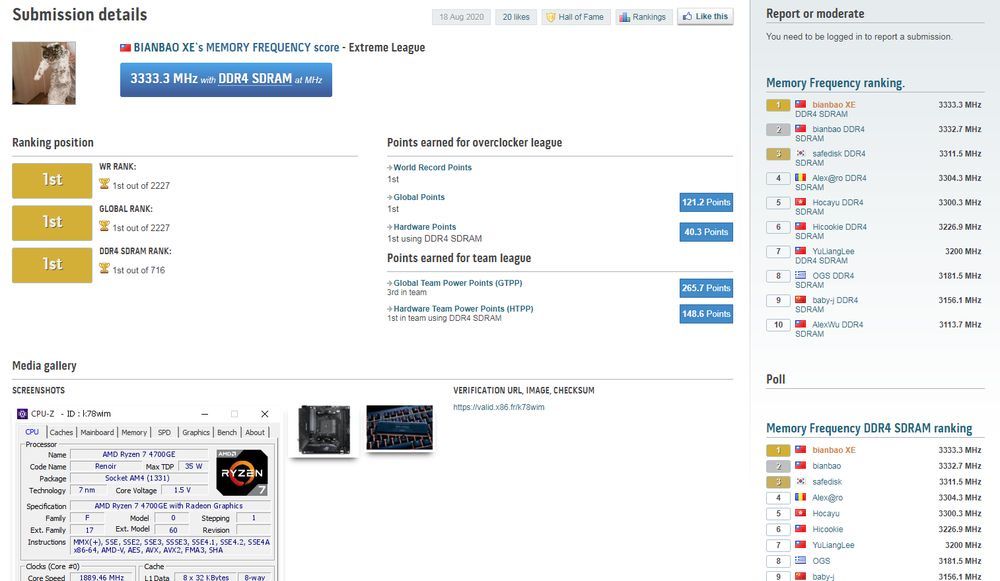
Task: Click the Hong Kong flag beside Hocayu DDR4
Action: tap(800, 202)
